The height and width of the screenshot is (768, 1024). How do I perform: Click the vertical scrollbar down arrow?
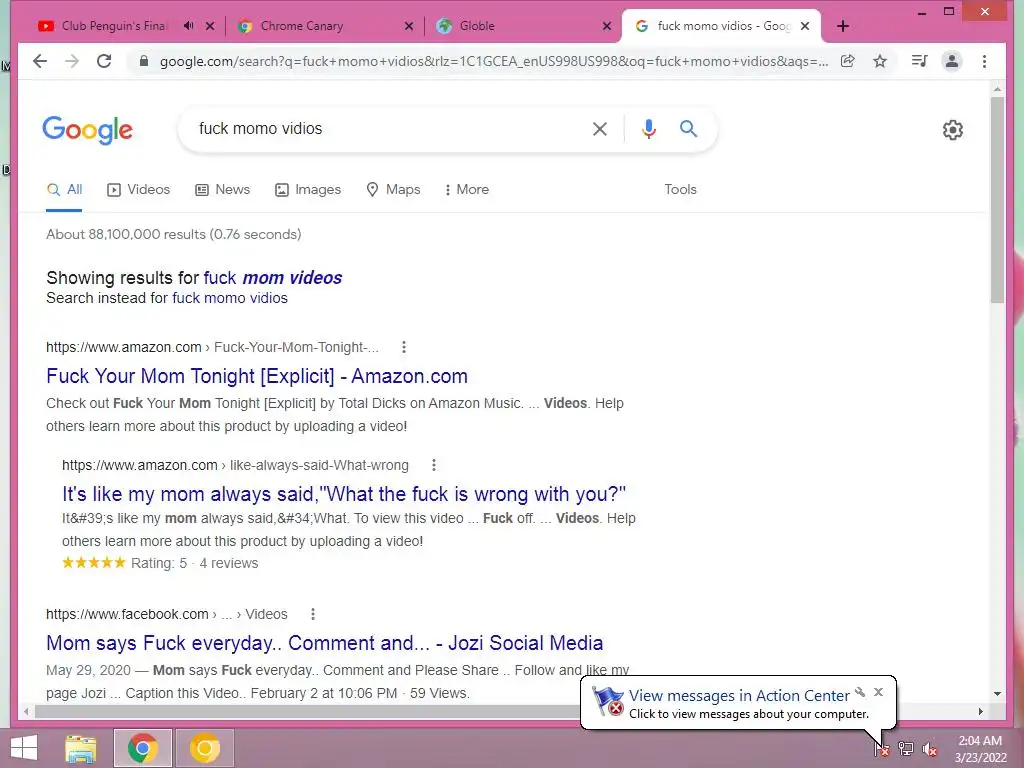click(997, 694)
